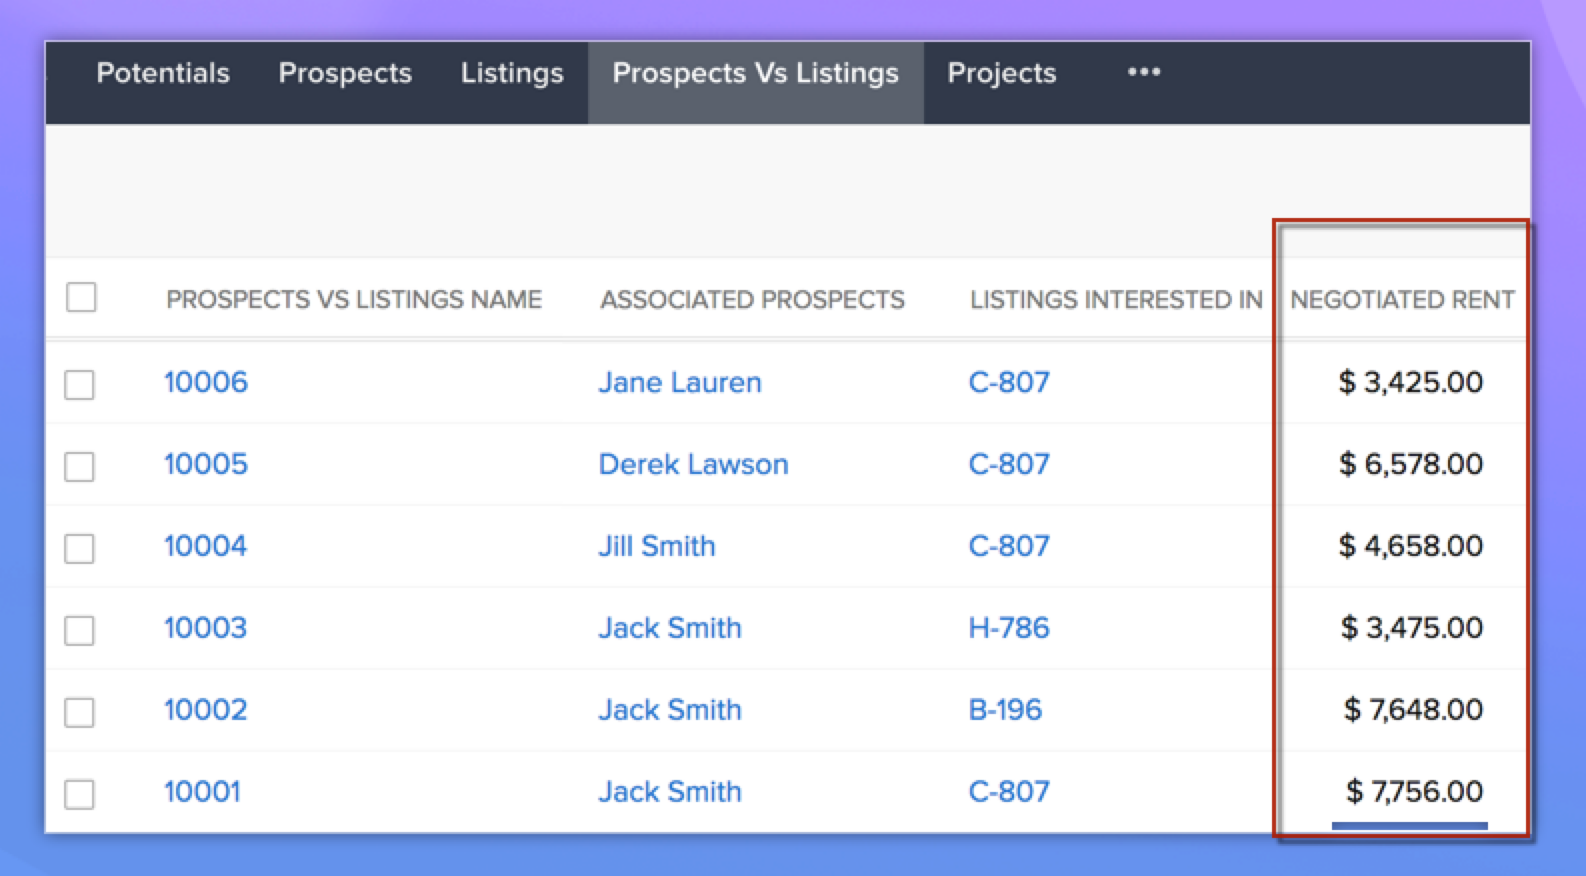
Task: Go to the Listings tab
Action: pyautogui.click(x=512, y=73)
